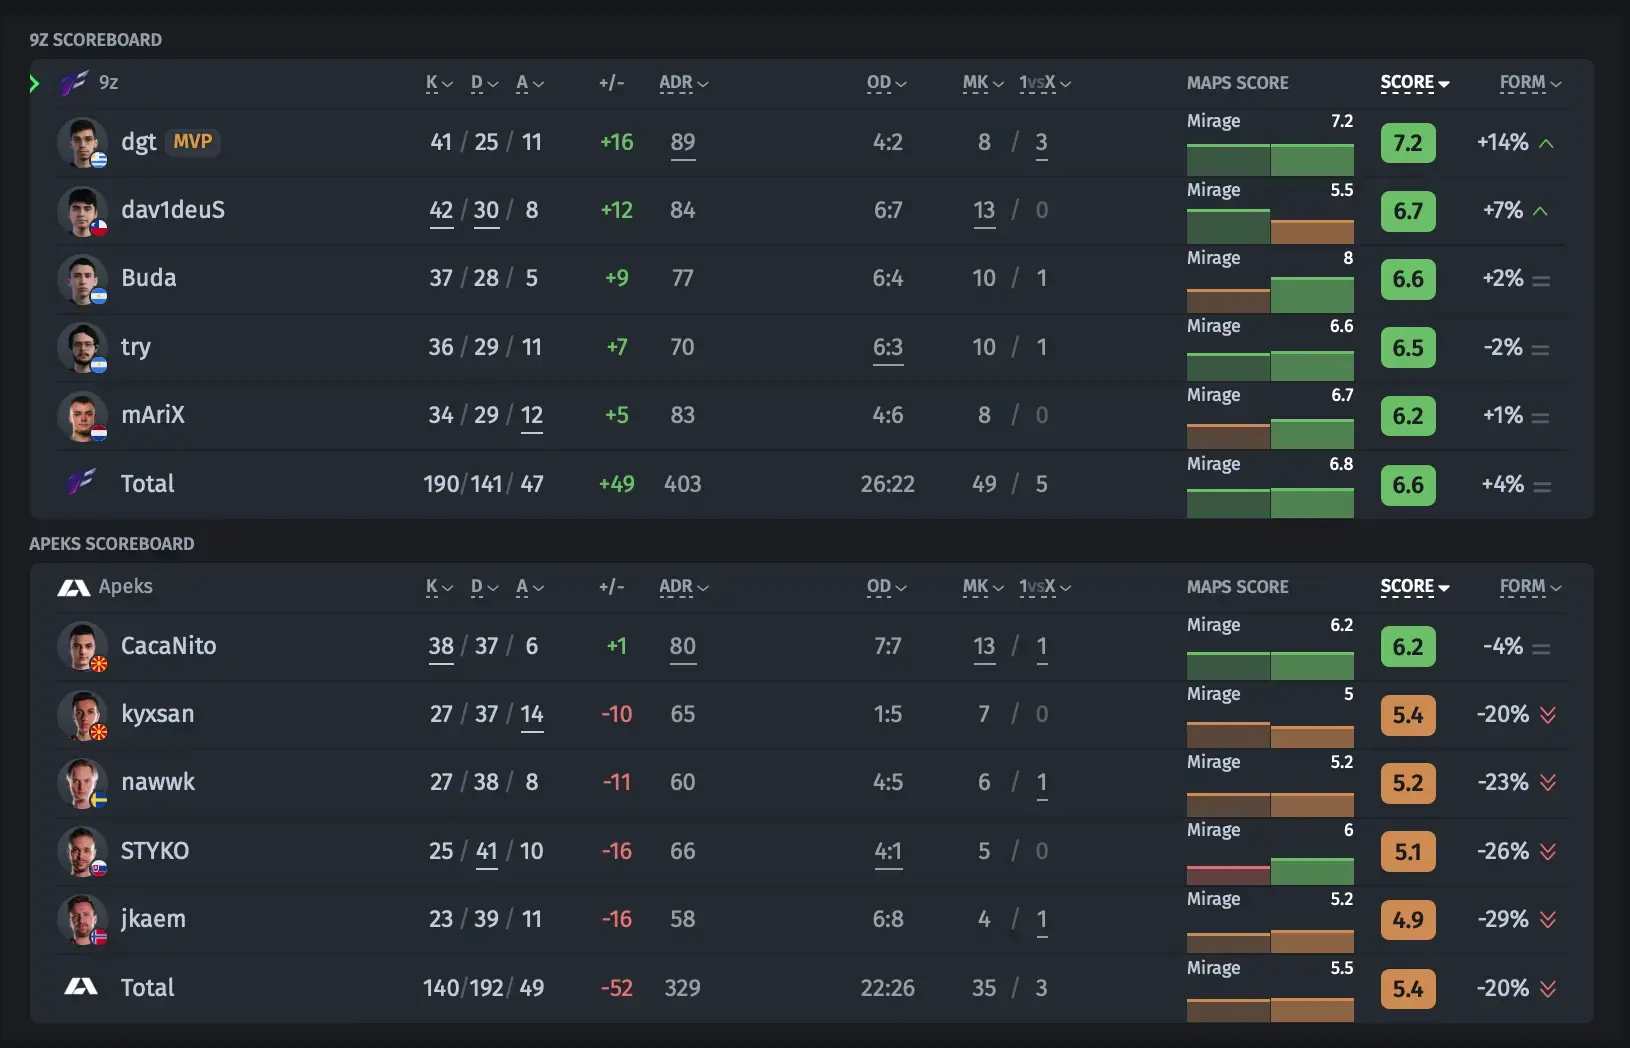Screen dimensions: 1630x1048
Task: Open jkaem player profile link
Action: [x=153, y=919]
